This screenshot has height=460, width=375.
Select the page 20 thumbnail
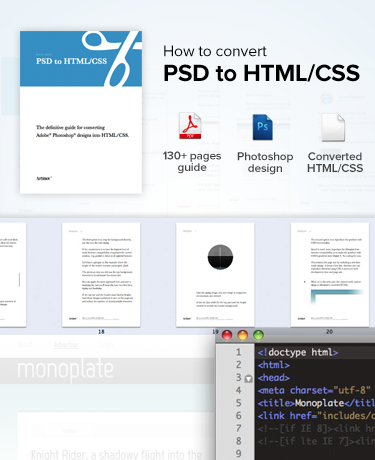coord(330,275)
